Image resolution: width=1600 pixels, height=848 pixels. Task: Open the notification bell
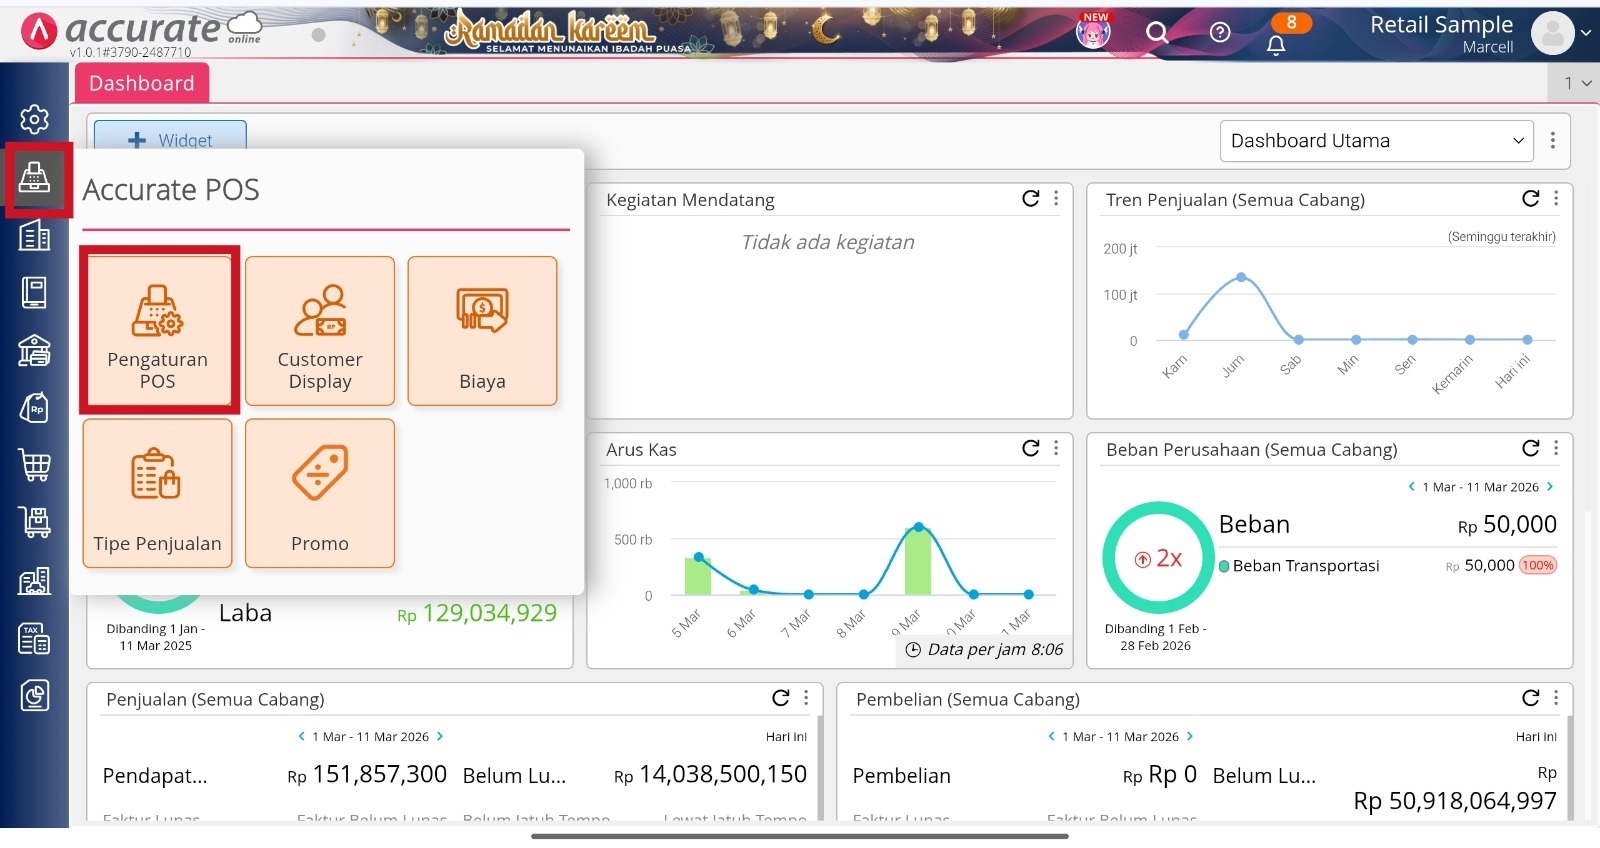(x=1276, y=45)
